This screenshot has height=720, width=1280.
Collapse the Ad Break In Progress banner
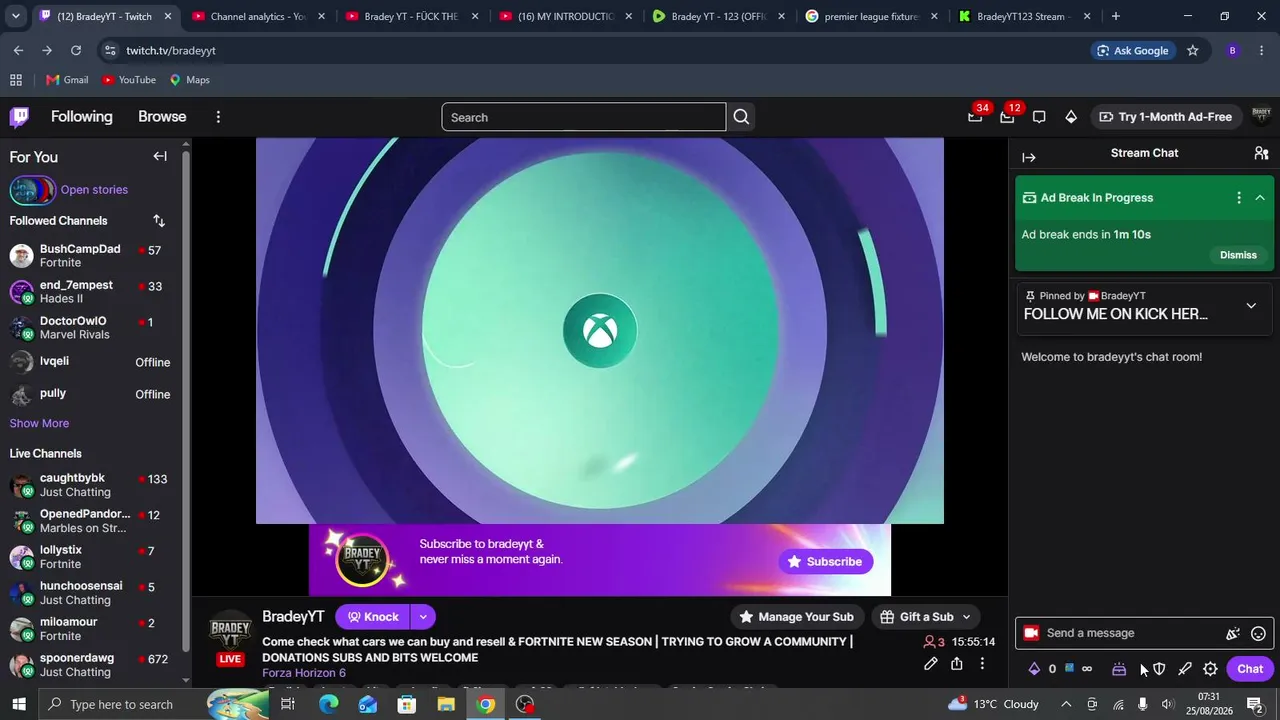tap(1260, 198)
